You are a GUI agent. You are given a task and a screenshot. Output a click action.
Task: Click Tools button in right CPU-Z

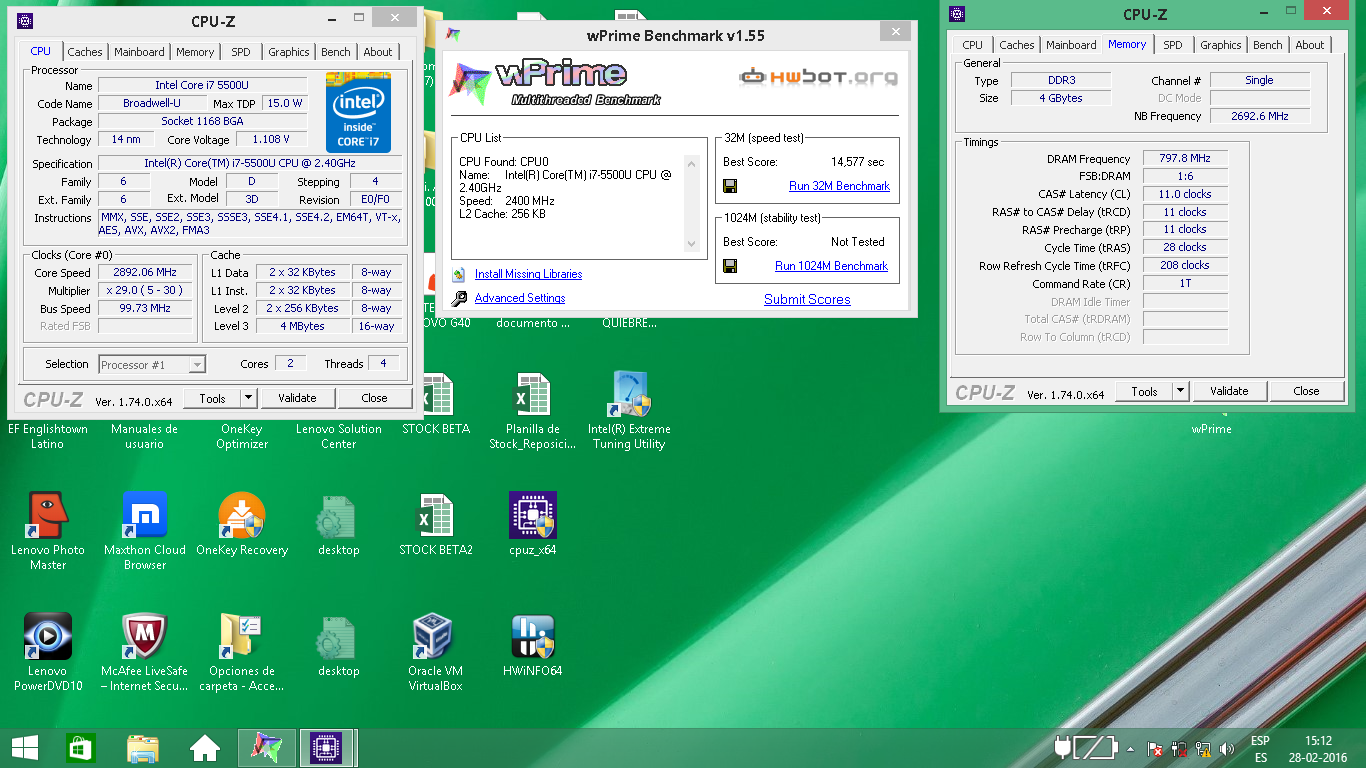pos(1144,391)
